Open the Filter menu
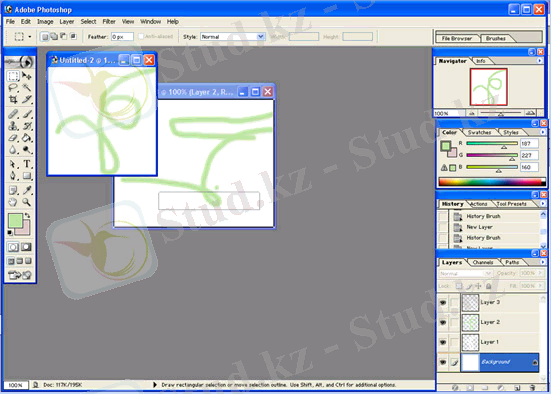This screenshot has width=551, height=394. click(x=109, y=22)
